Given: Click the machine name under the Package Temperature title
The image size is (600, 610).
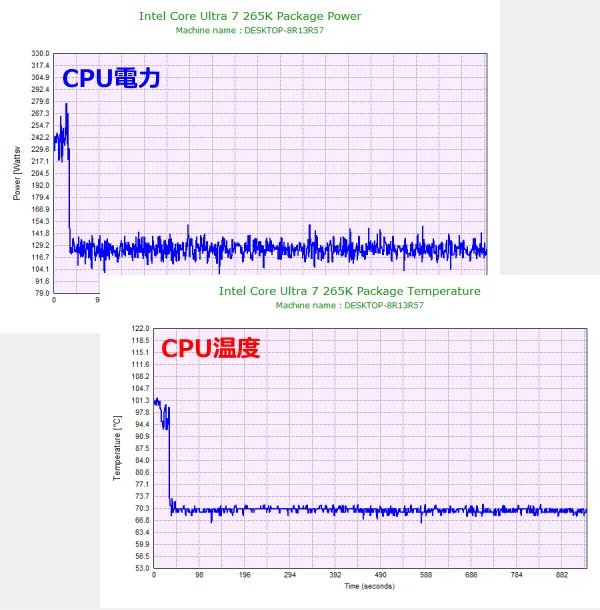Looking at the screenshot, I should pyautogui.click(x=349, y=305).
